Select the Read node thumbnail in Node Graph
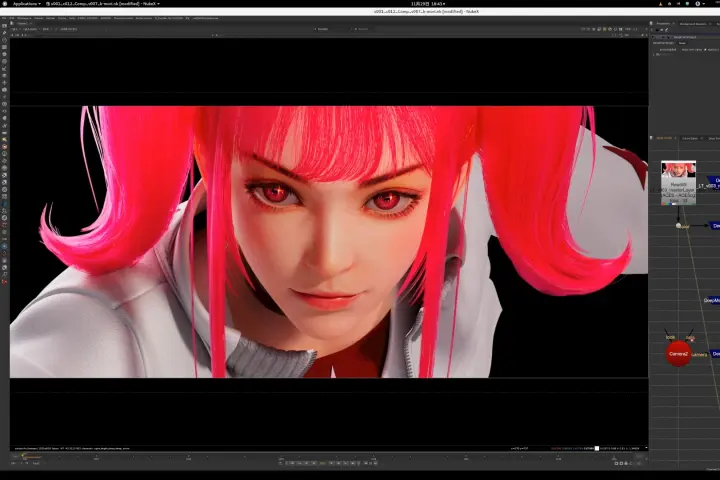 [678, 182]
